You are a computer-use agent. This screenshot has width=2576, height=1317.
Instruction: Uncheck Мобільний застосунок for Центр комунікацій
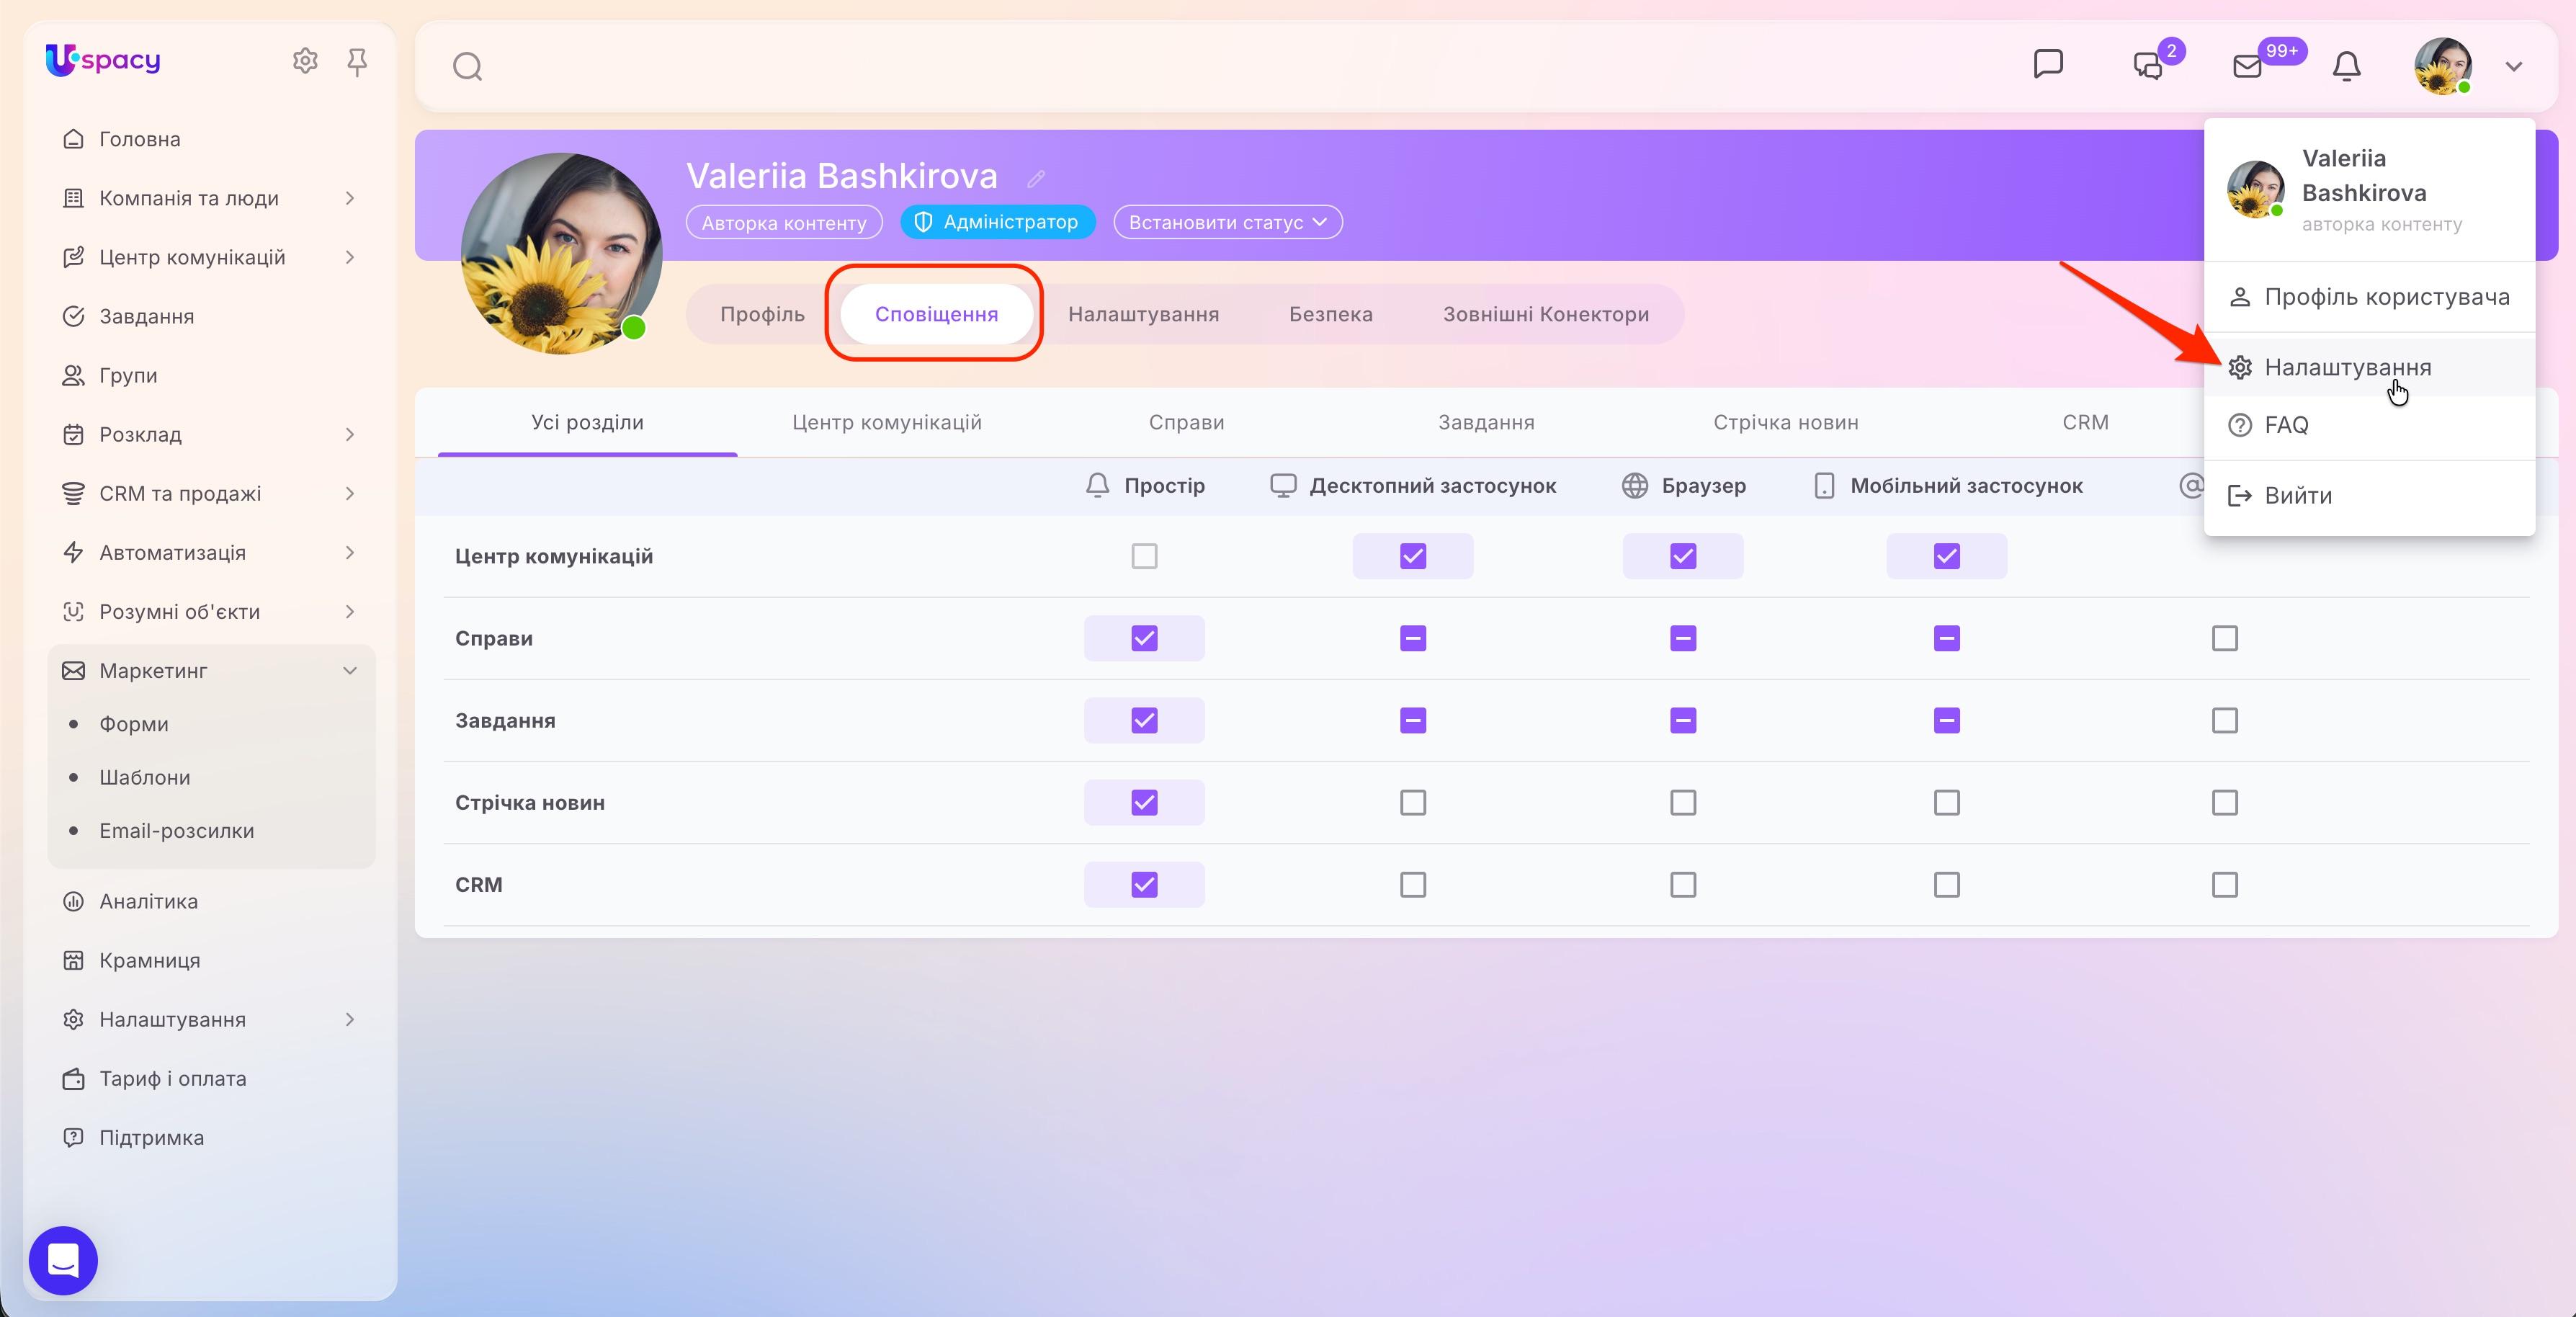1946,556
